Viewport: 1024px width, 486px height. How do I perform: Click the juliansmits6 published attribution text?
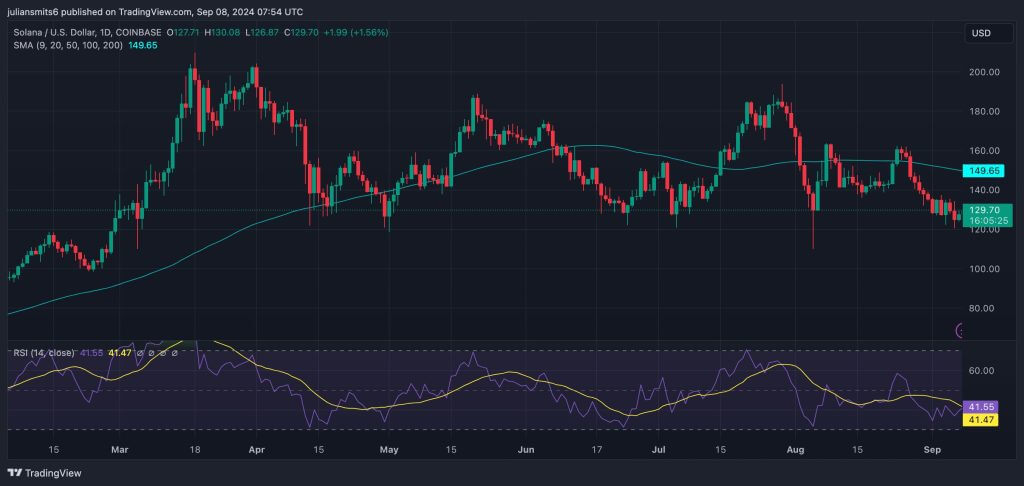[x=155, y=12]
